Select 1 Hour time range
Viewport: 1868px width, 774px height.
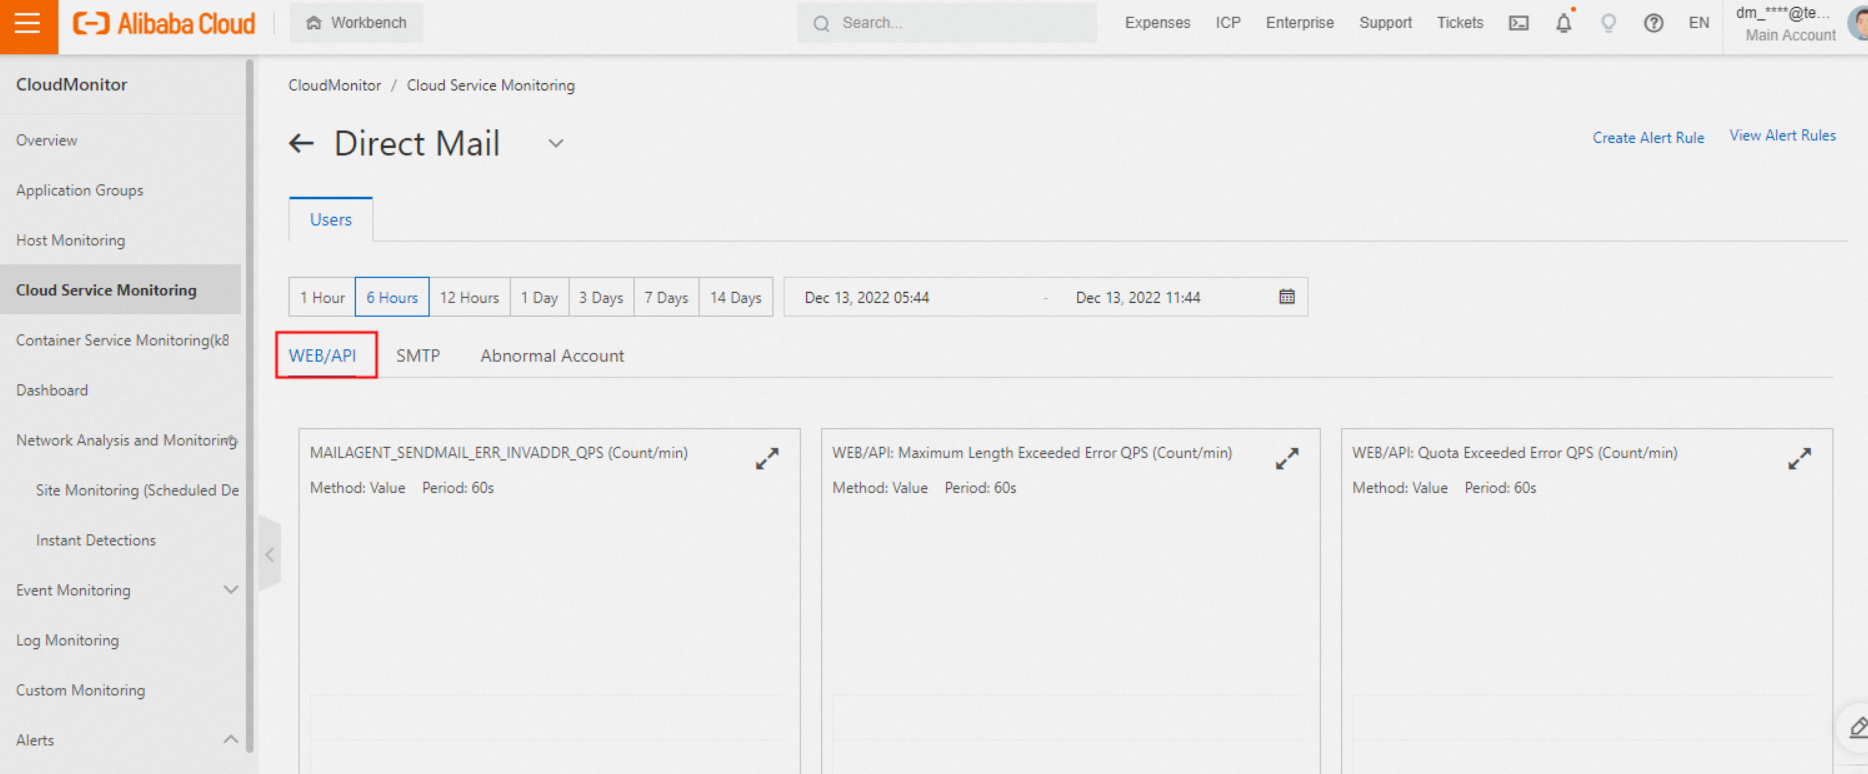tap(322, 297)
